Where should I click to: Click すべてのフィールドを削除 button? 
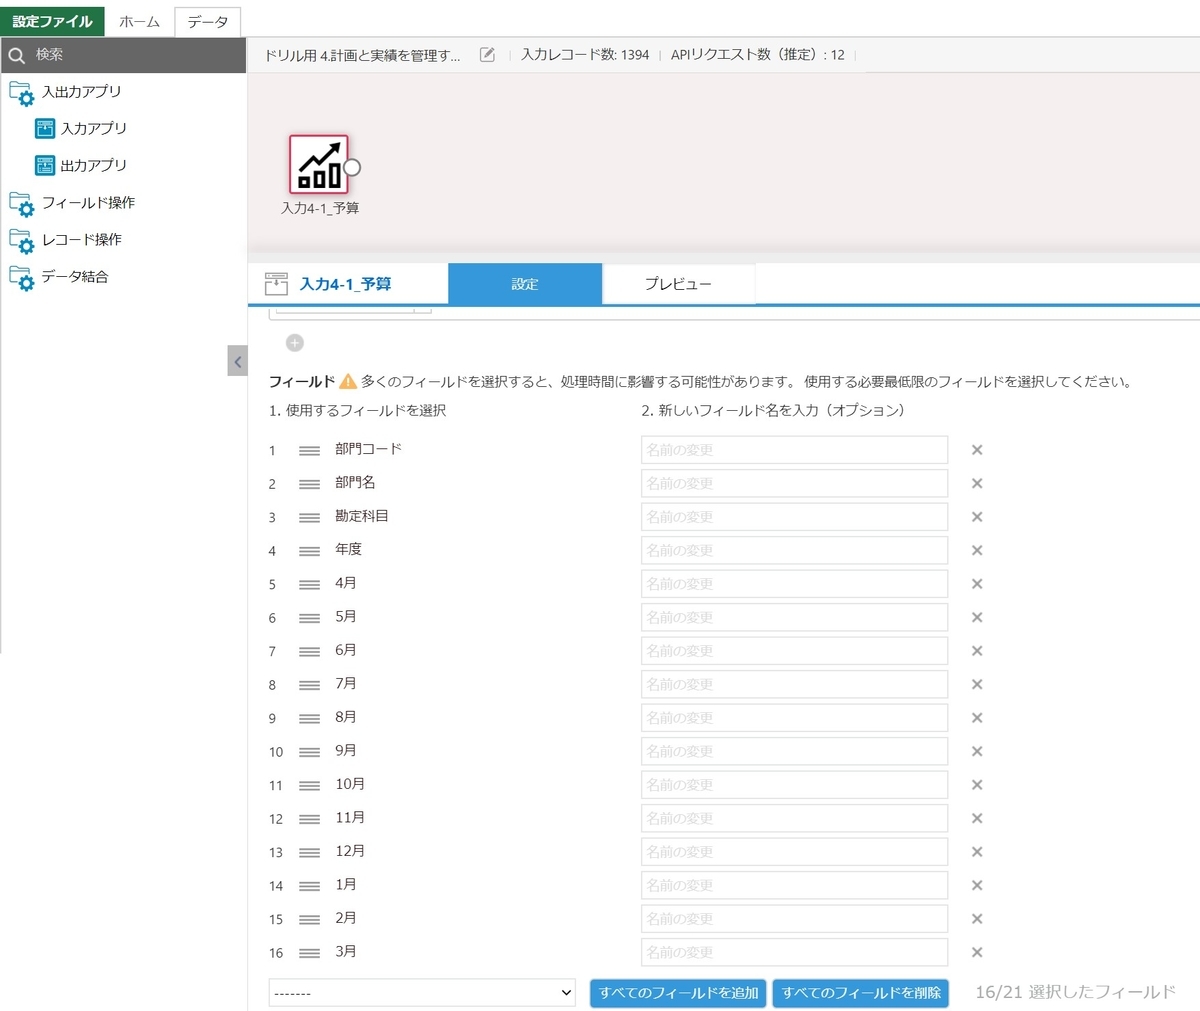tap(861, 993)
